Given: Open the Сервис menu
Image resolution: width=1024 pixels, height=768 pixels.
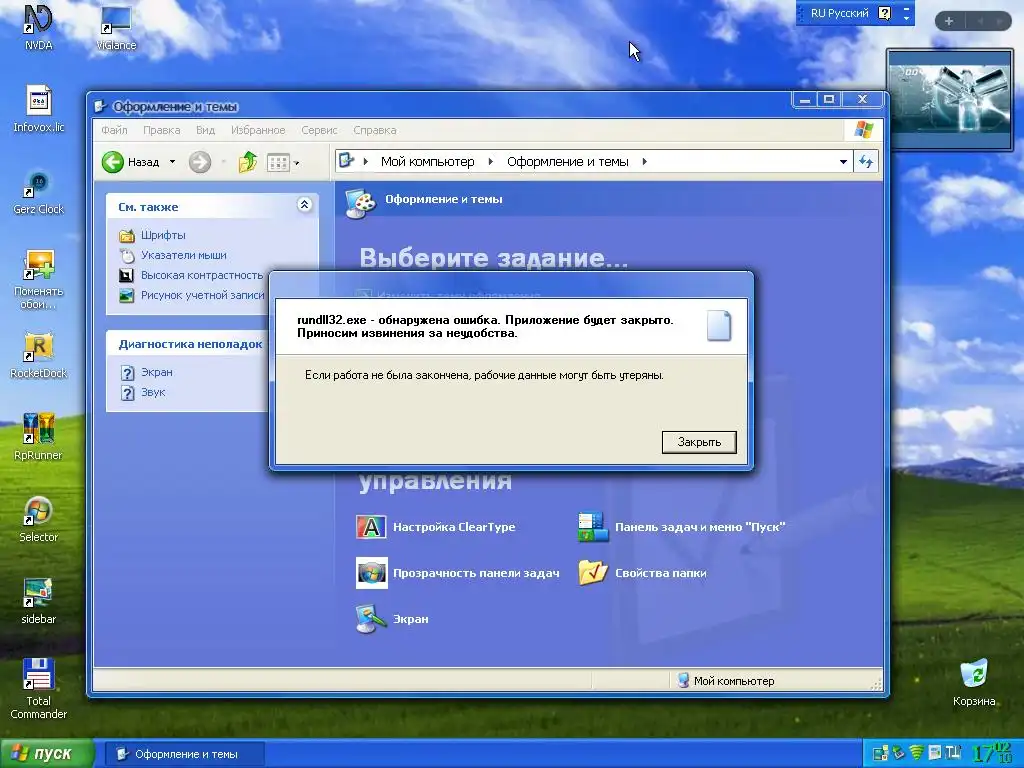Looking at the screenshot, I should coord(319,130).
